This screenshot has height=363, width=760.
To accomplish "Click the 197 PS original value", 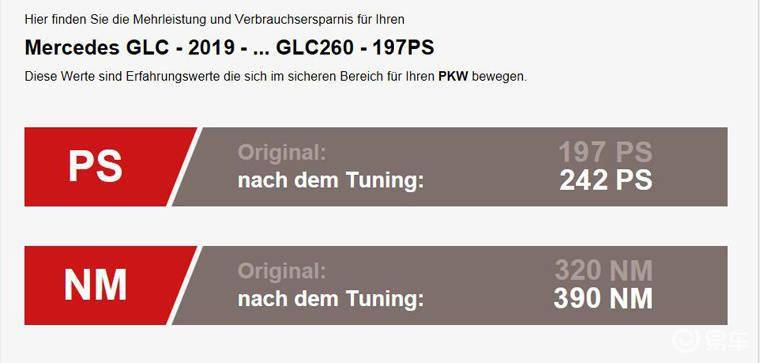I will pos(606,152).
